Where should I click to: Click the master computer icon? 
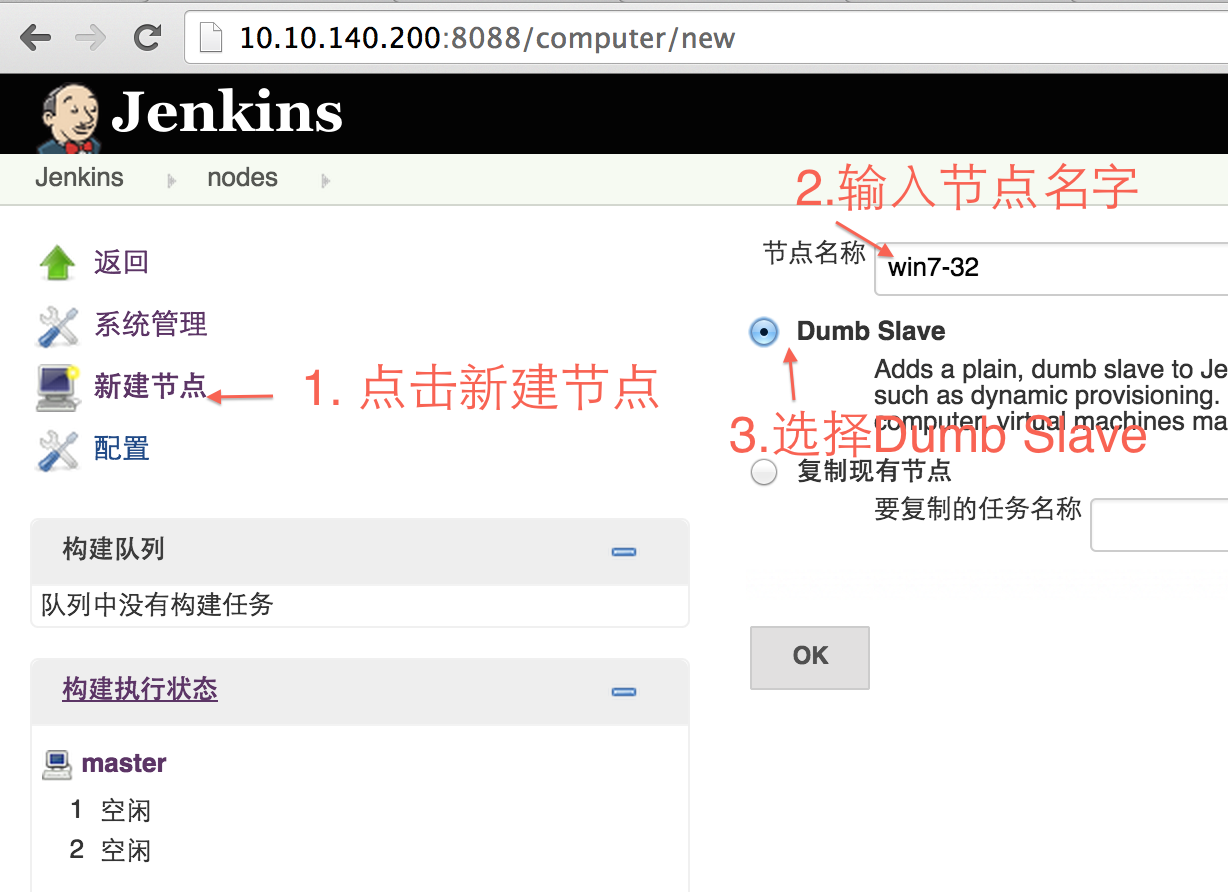pos(58,764)
